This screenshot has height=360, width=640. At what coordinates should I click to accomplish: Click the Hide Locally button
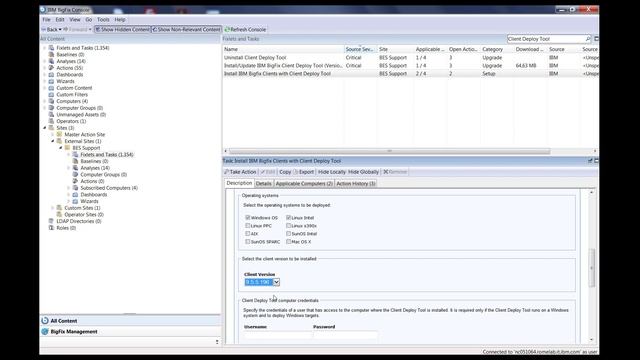tap(331, 172)
